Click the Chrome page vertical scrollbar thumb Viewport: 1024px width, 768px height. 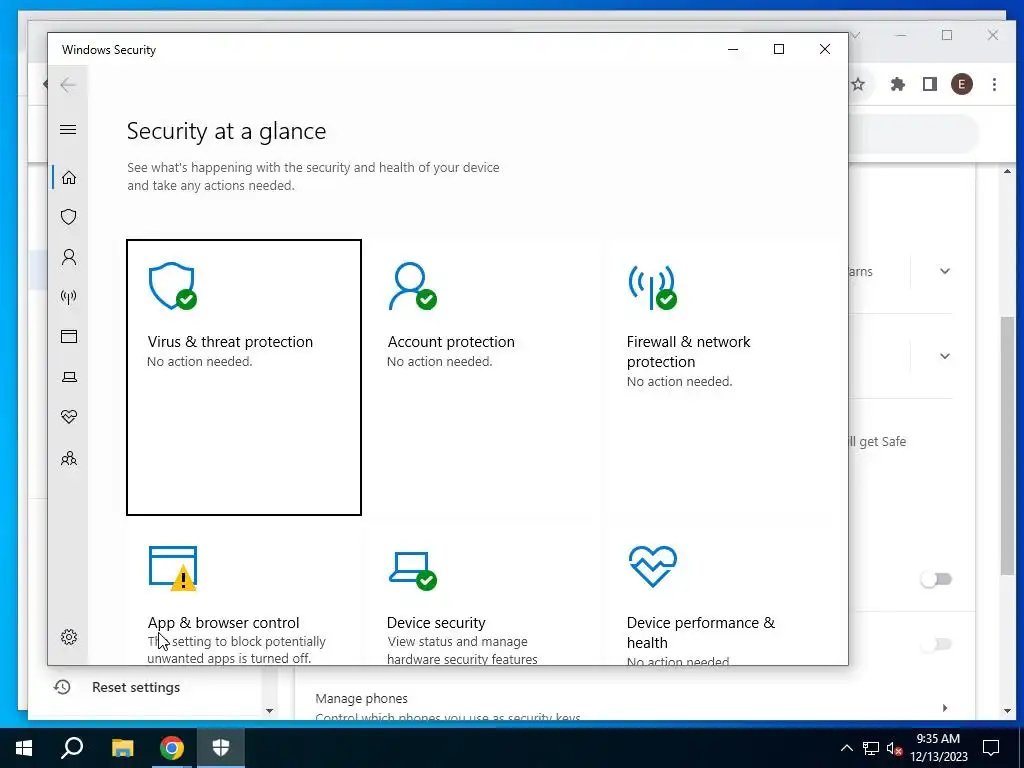(1007, 444)
